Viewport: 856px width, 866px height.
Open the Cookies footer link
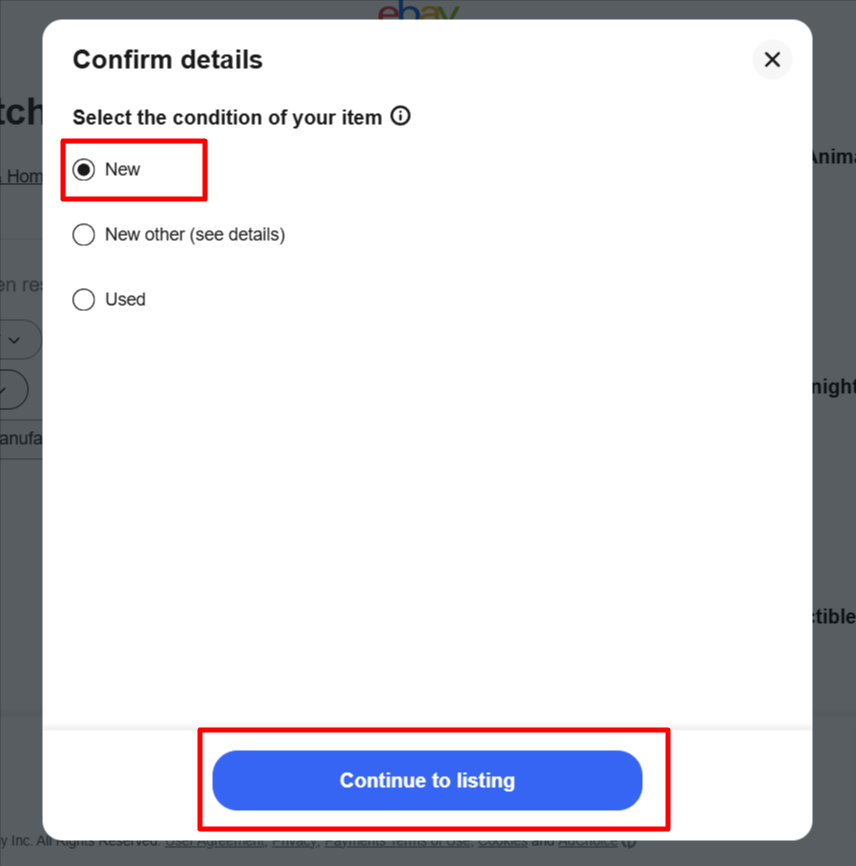click(502, 842)
